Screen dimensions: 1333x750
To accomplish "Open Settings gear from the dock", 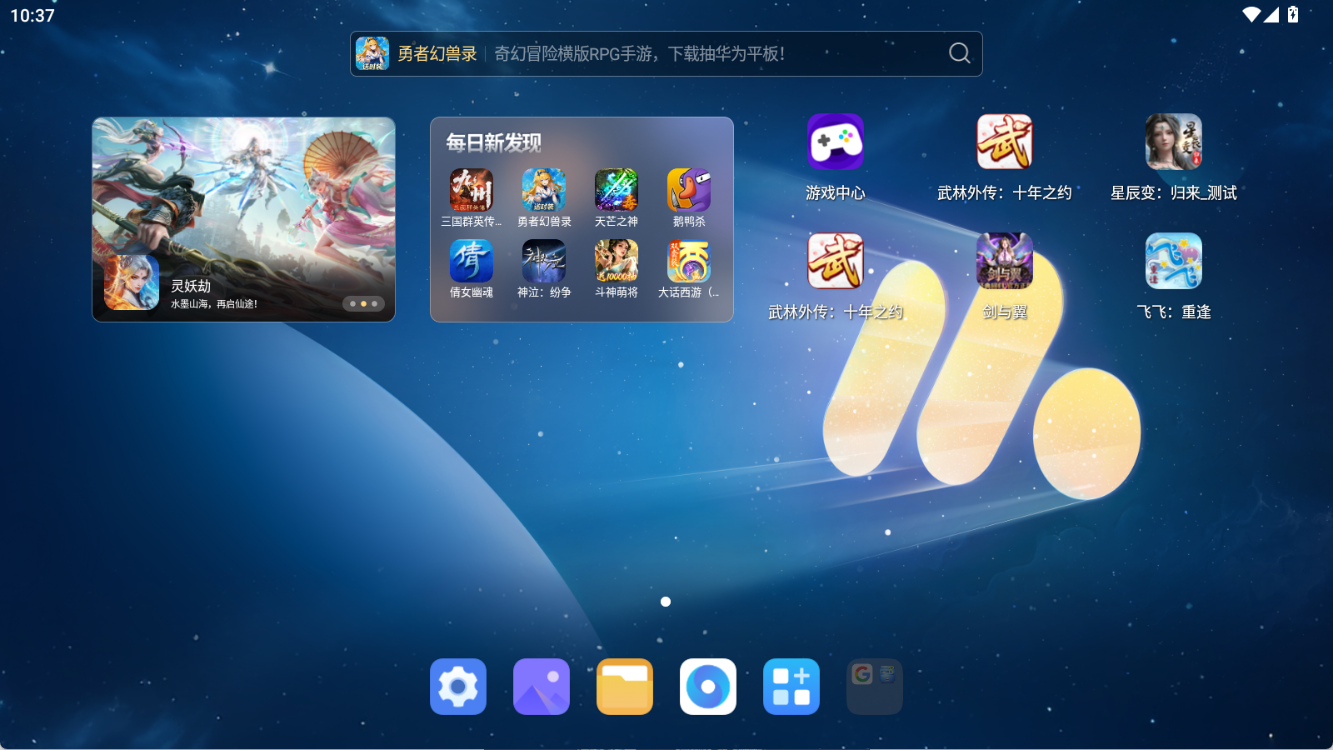I will (x=458, y=687).
